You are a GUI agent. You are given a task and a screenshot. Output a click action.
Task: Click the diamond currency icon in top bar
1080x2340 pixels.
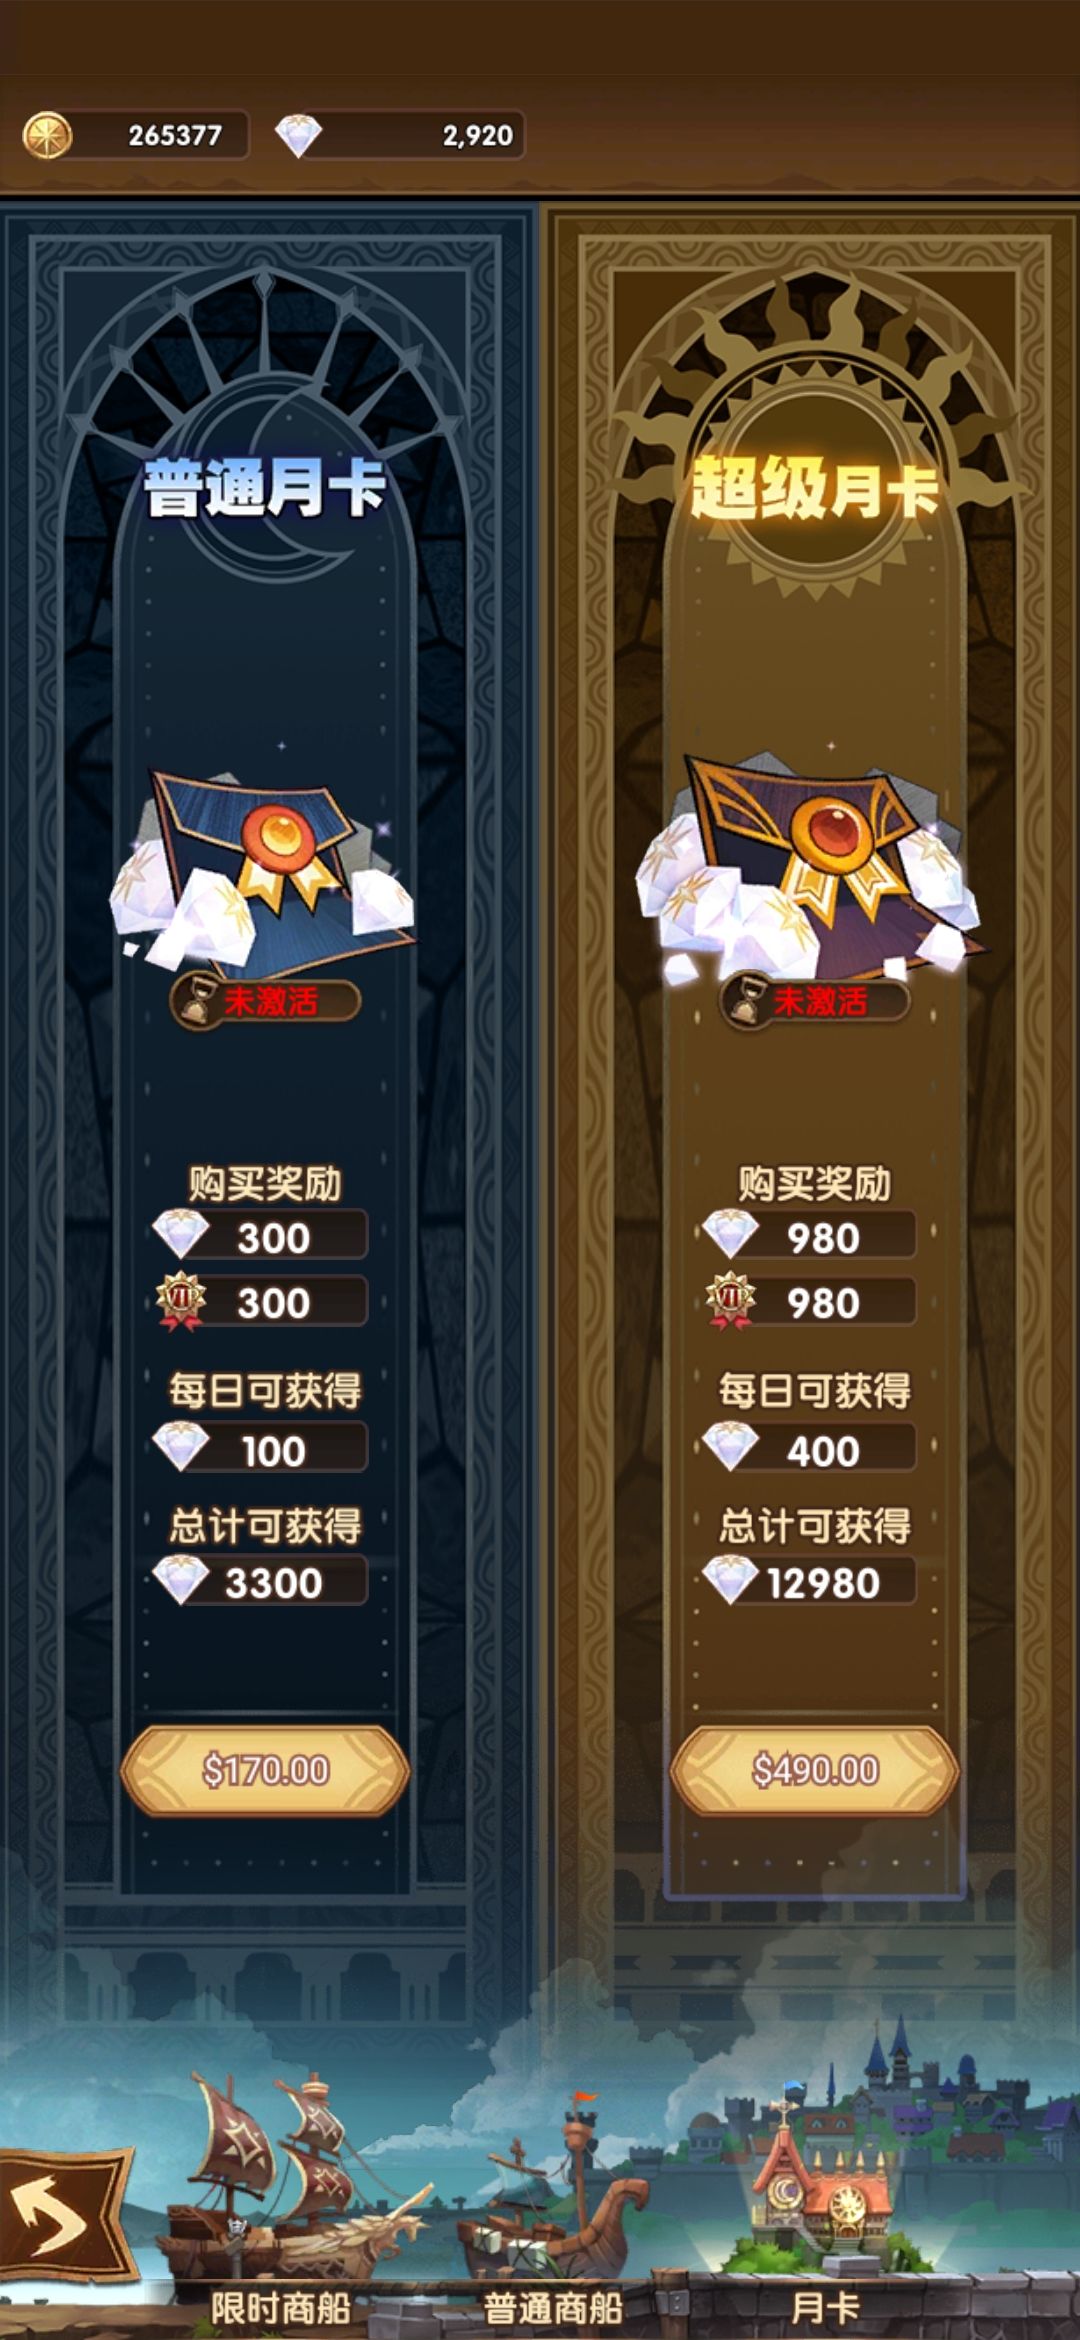[298, 135]
